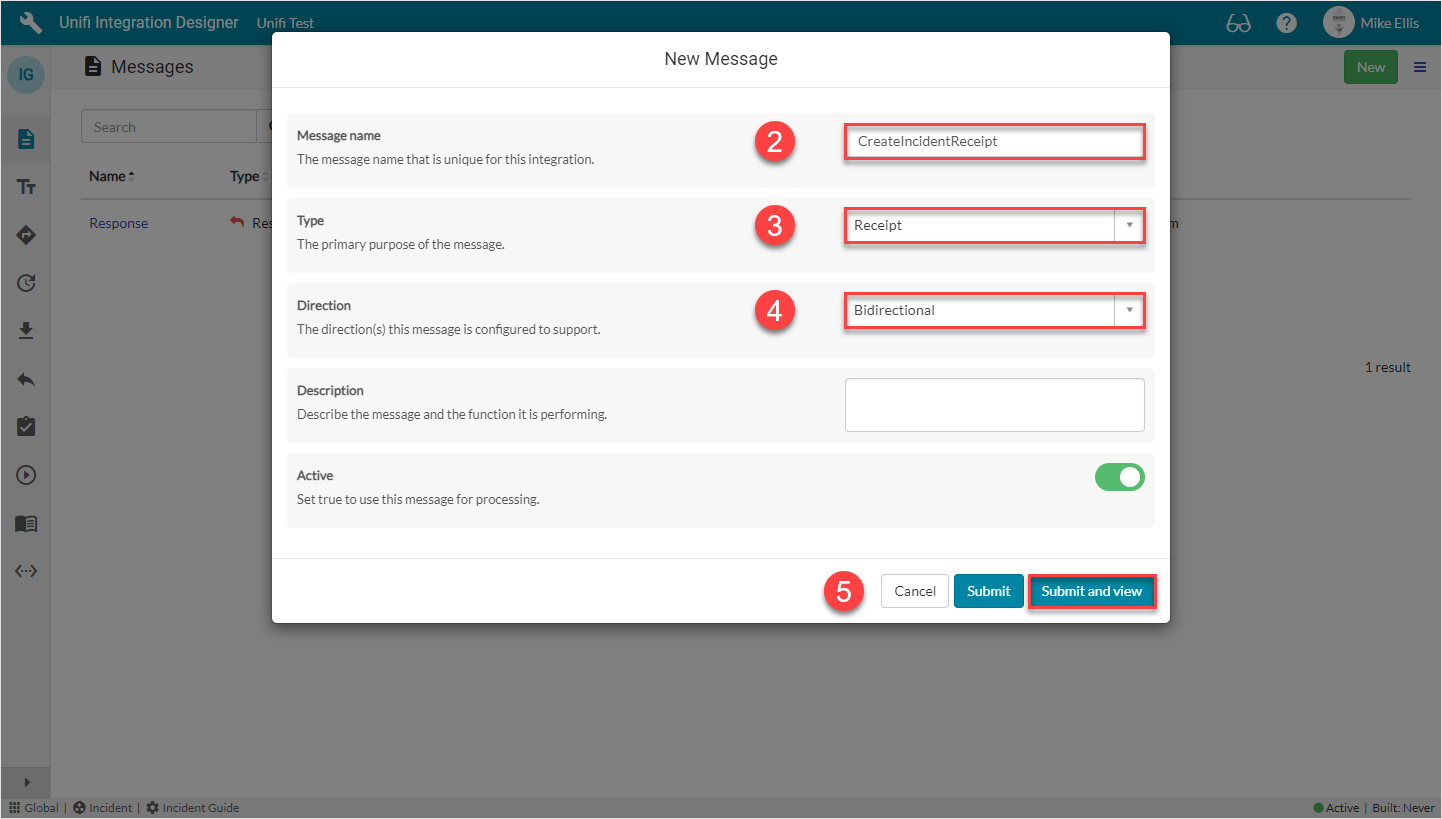Open help via the question mark icon

1286,22
